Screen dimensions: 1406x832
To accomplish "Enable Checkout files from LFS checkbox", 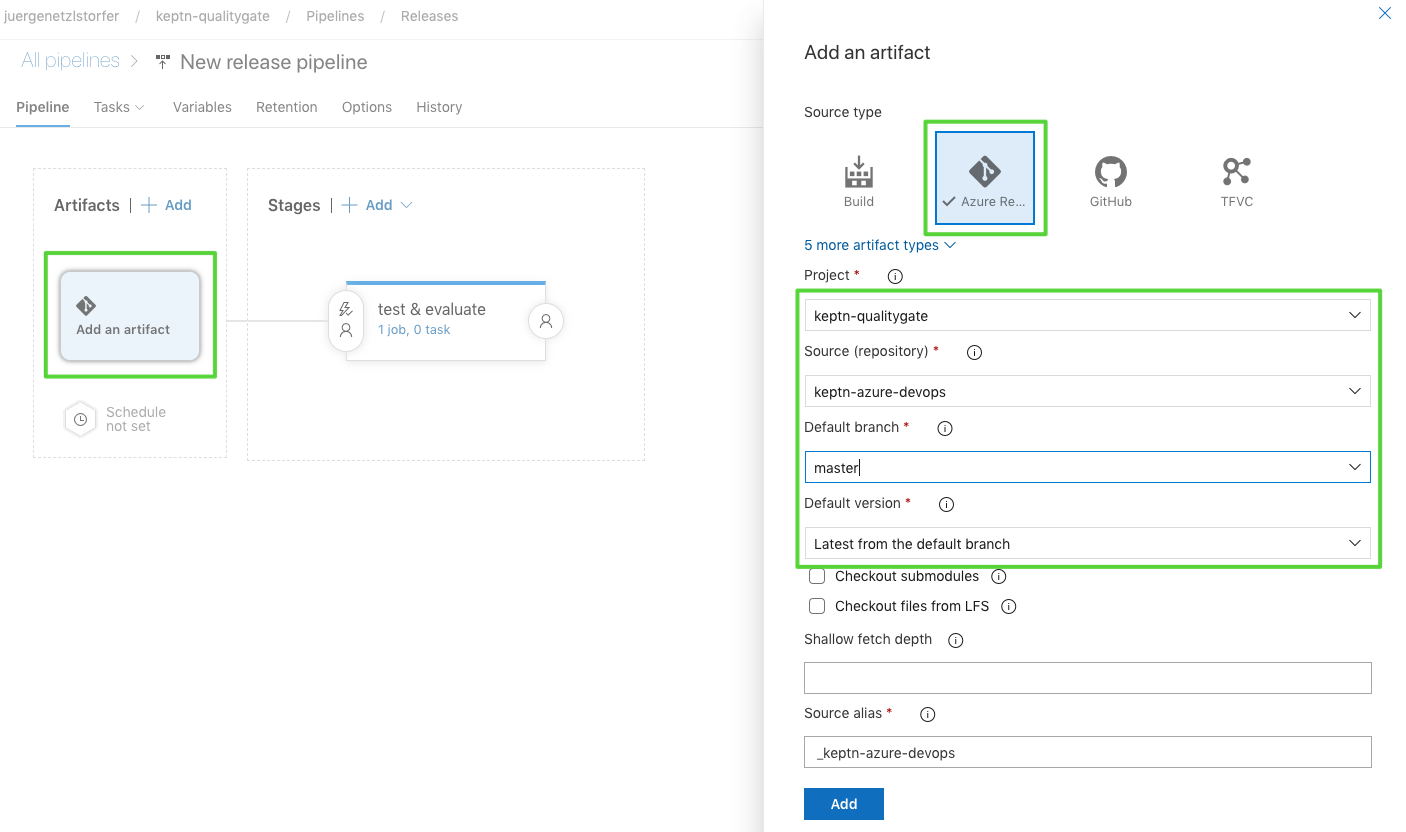I will (817, 606).
